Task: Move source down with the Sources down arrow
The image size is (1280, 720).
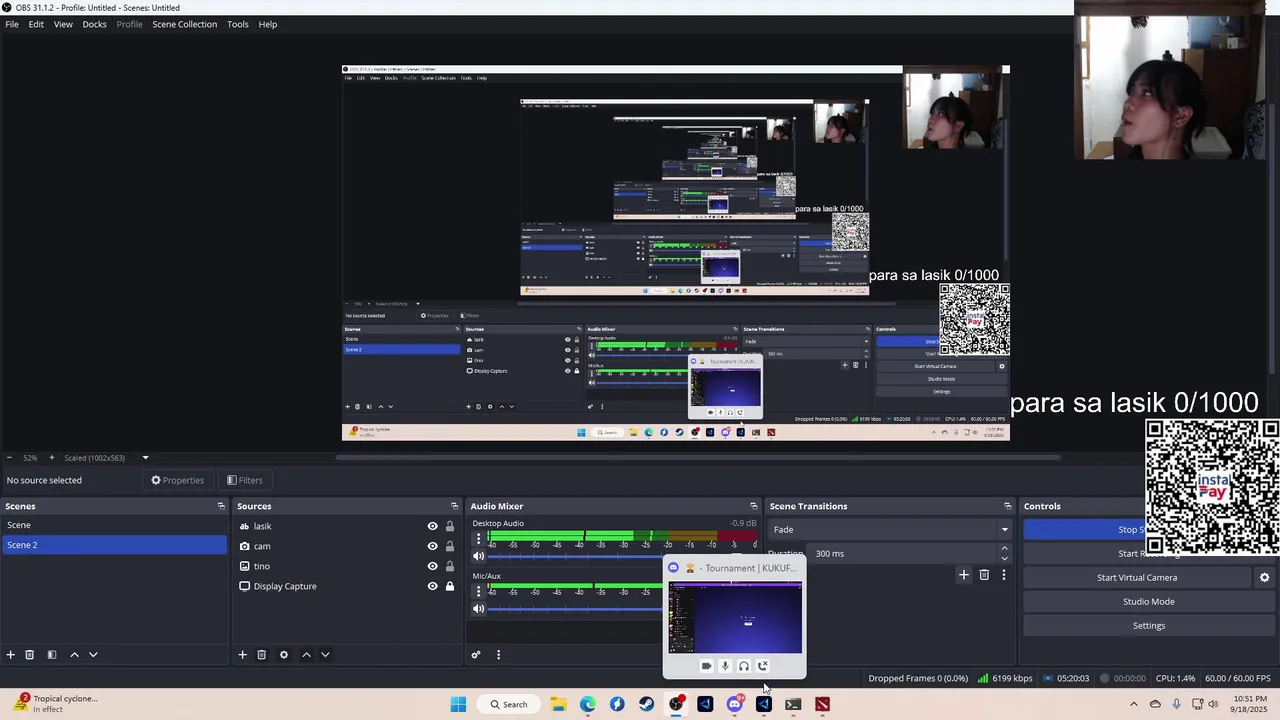Action: (325, 655)
